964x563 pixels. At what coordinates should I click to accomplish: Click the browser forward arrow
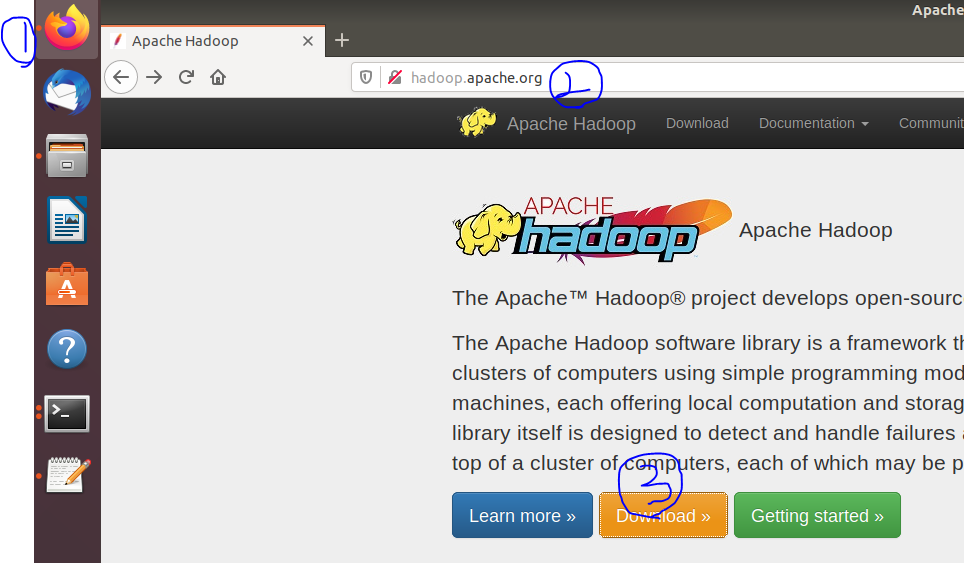(x=154, y=77)
